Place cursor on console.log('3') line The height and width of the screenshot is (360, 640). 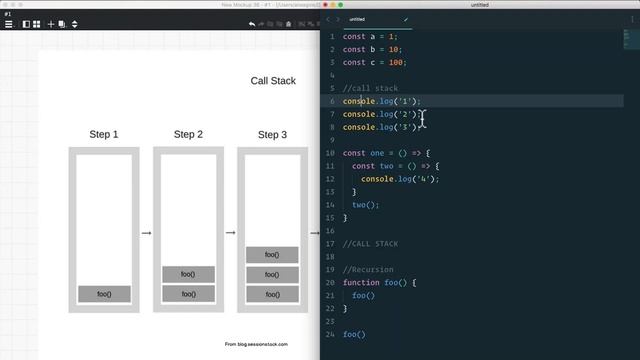(x=381, y=127)
